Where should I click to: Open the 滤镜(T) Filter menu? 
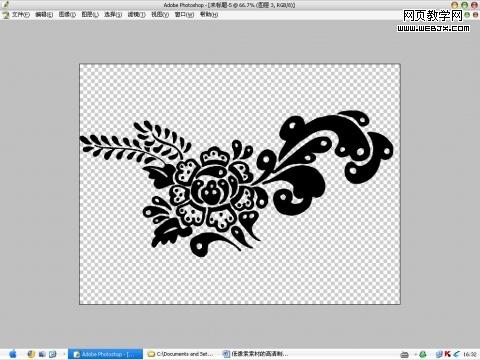coord(136,15)
